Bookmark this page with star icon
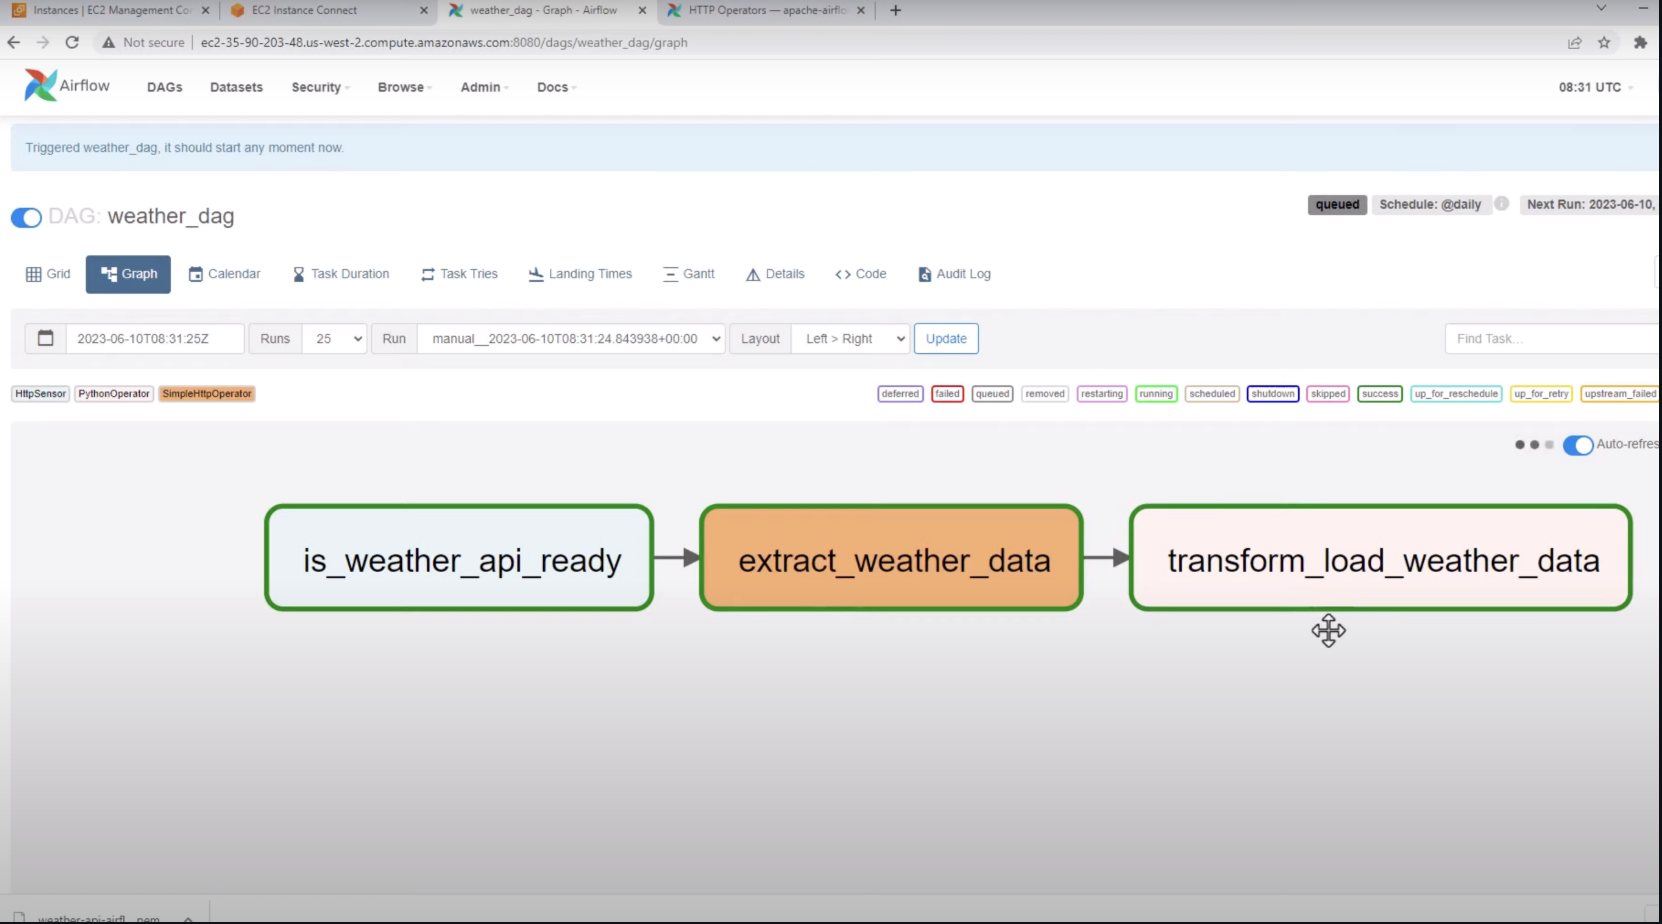Viewport: 1662px width, 924px height. pyautogui.click(x=1604, y=42)
